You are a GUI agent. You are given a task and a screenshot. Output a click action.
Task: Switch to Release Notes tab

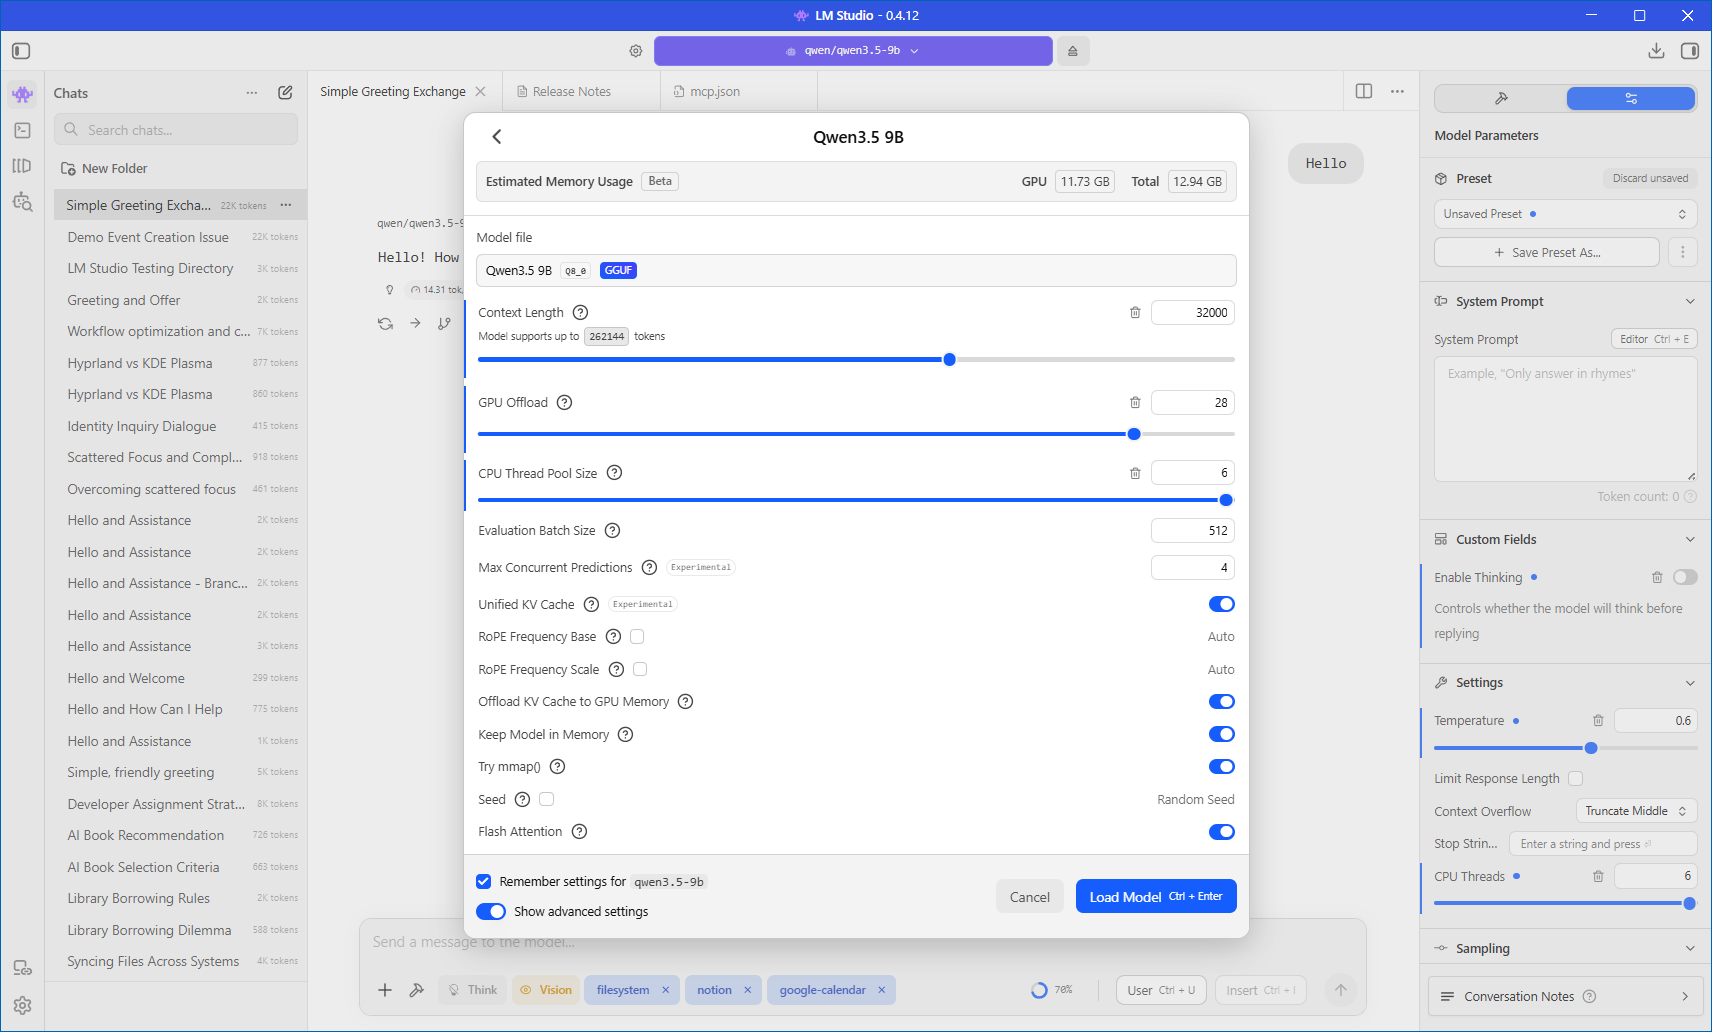click(572, 91)
